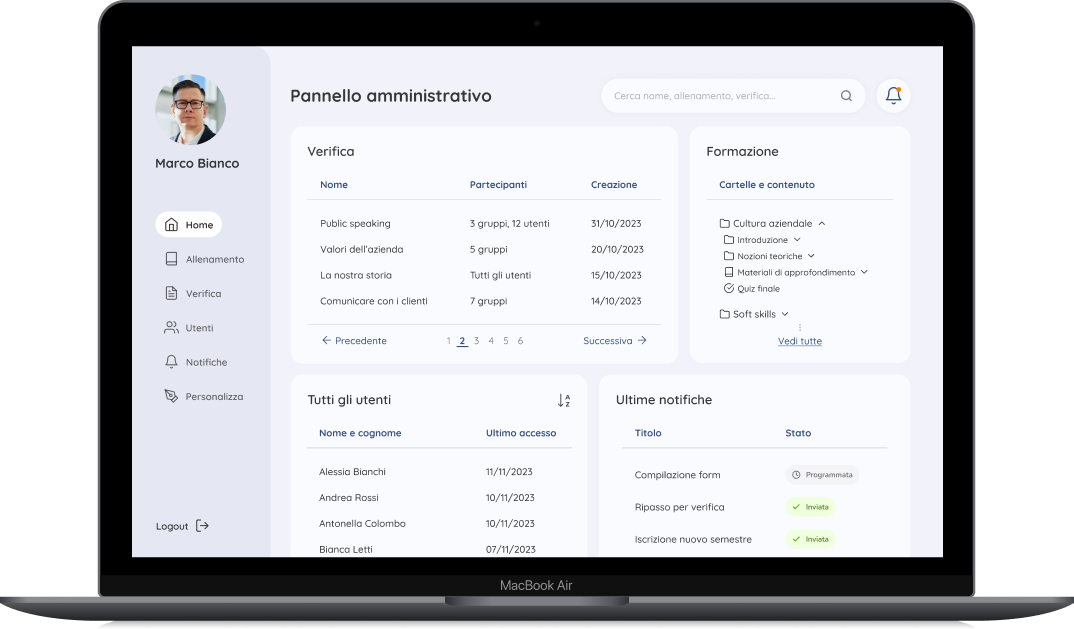Click the Materiali di approfondimento book icon

click(x=729, y=272)
